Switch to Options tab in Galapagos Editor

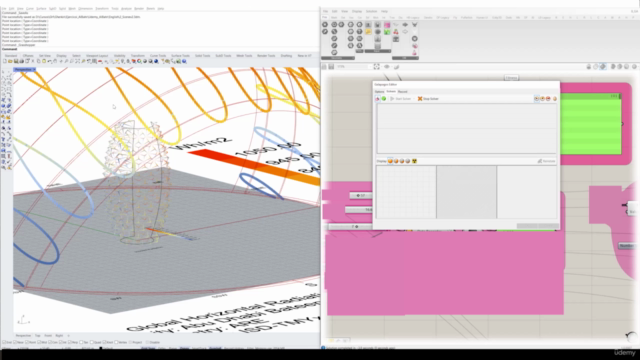[379, 91]
